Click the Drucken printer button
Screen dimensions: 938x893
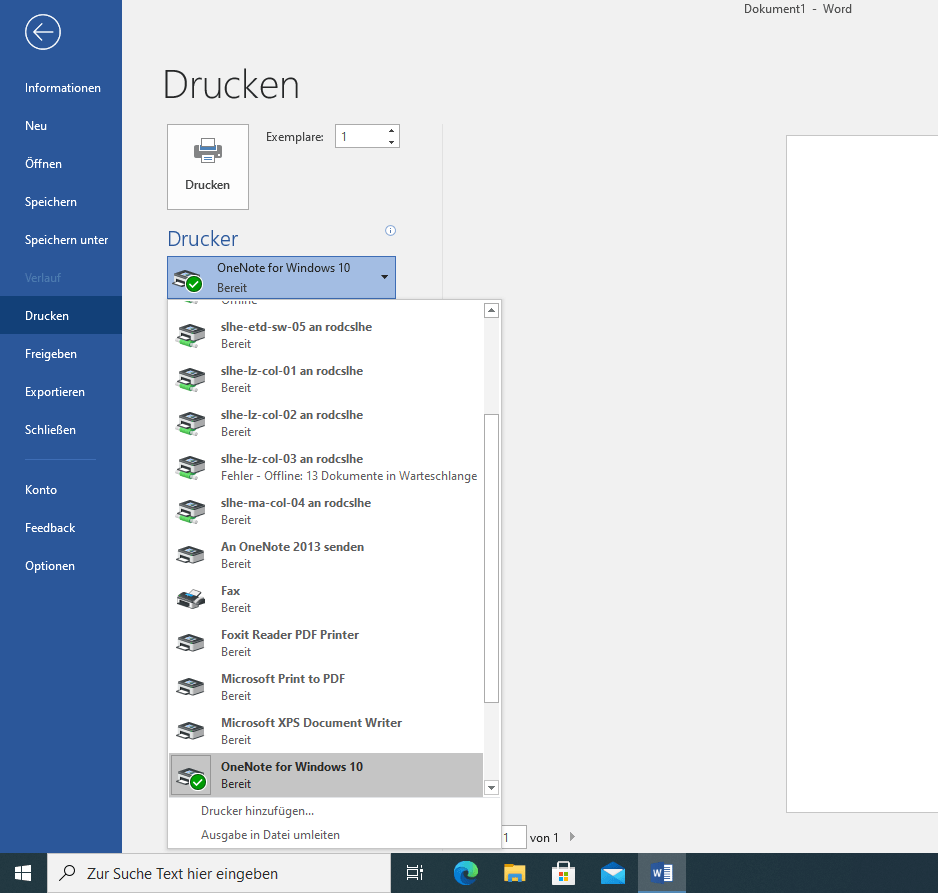click(208, 167)
